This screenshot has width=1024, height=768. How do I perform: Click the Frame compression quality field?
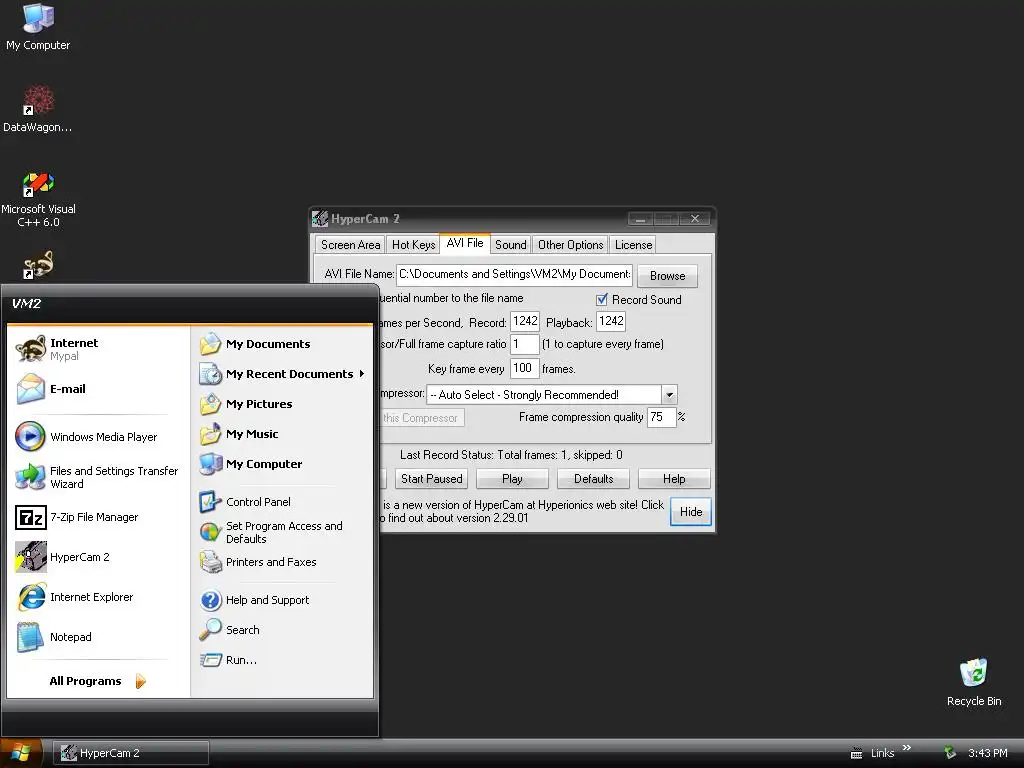click(x=662, y=417)
